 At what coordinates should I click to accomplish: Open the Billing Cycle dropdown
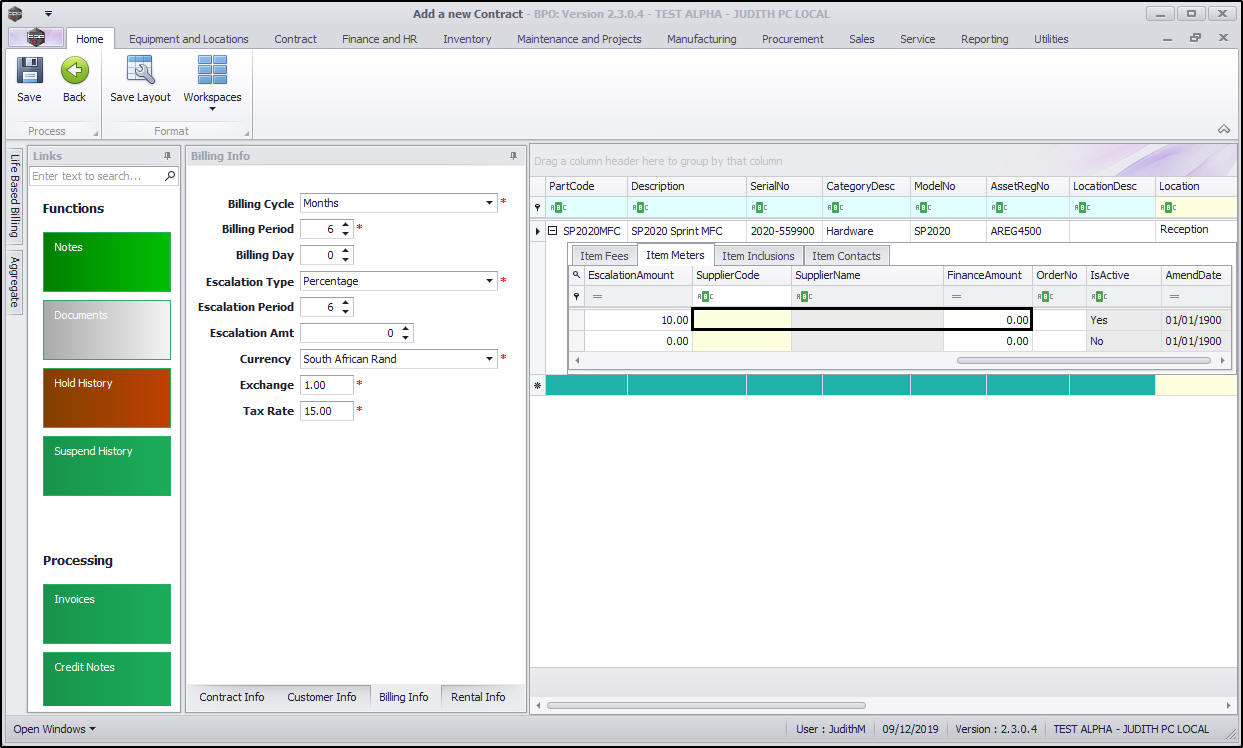pyautogui.click(x=489, y=203)
